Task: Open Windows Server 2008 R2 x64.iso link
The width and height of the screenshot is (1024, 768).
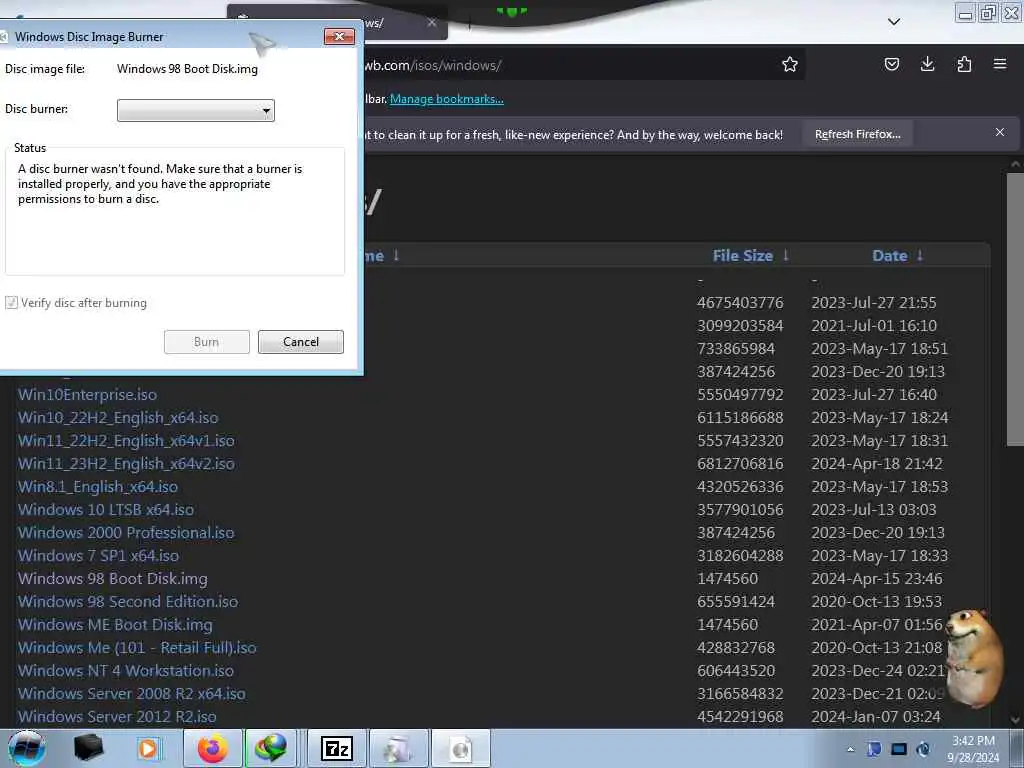Action: [131, 693]
